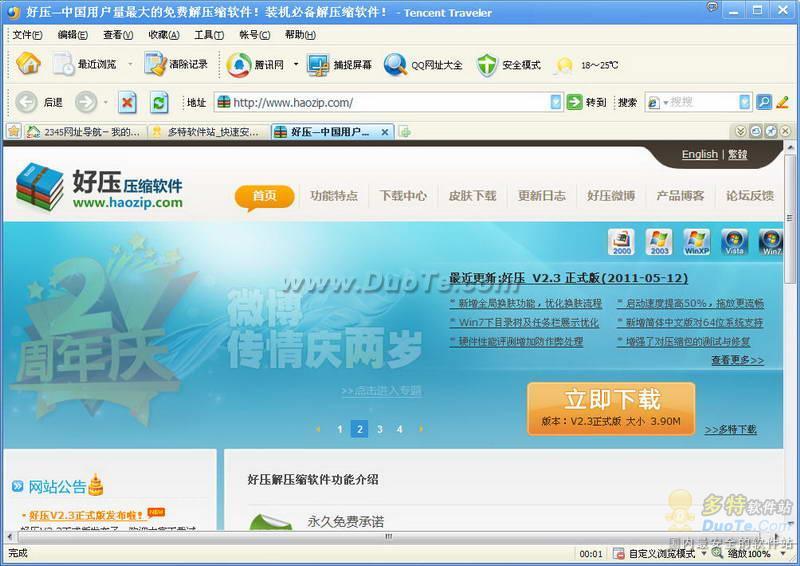Open a new tab with plus icon
The width and height of the screenshot is (800, 566).
[x=405, y=132]
